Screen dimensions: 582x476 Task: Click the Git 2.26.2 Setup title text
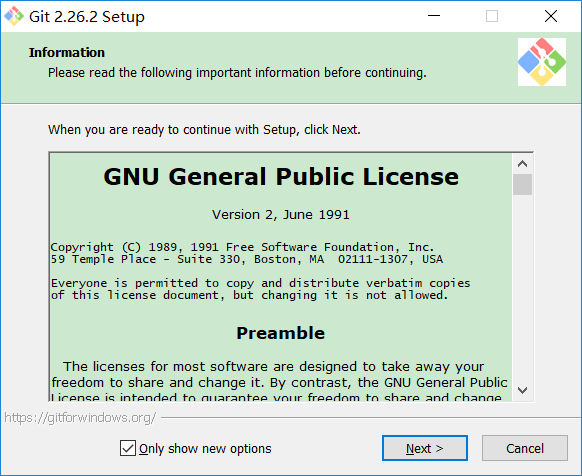[x=86, y=17]
